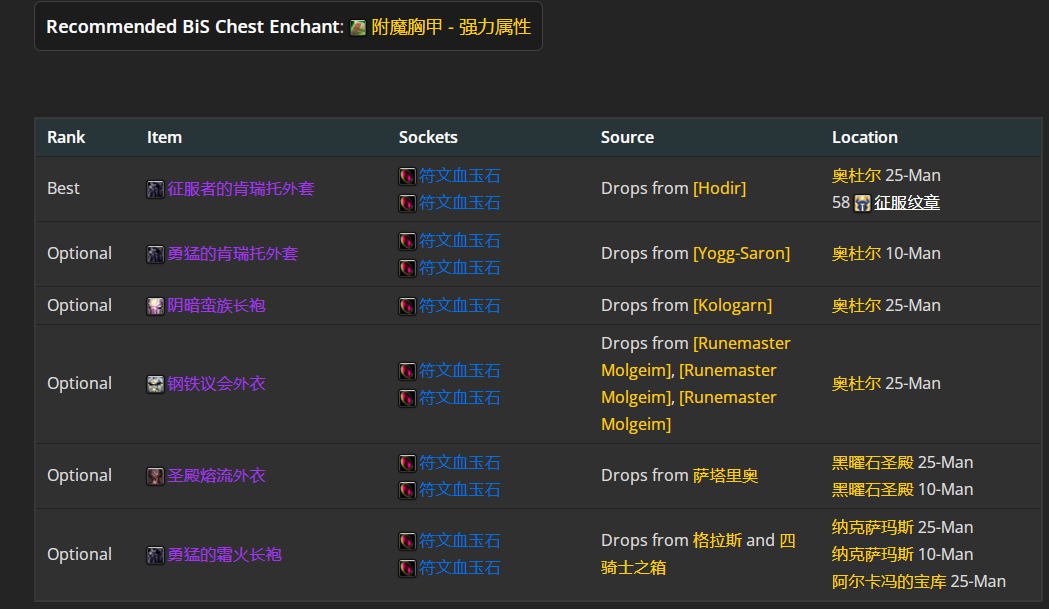This screenshot has height=609, width=1049.
Task: Follow the 征服纹章 underlined link
Action: [907, 203]
